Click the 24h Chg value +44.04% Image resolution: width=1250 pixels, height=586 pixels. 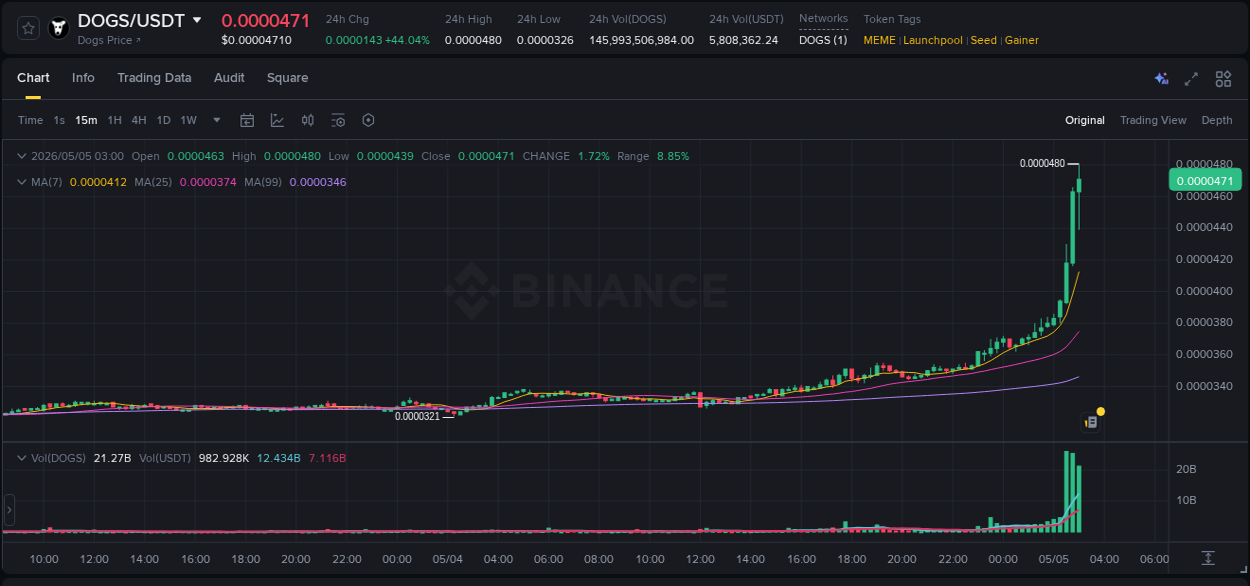[407, 40]
